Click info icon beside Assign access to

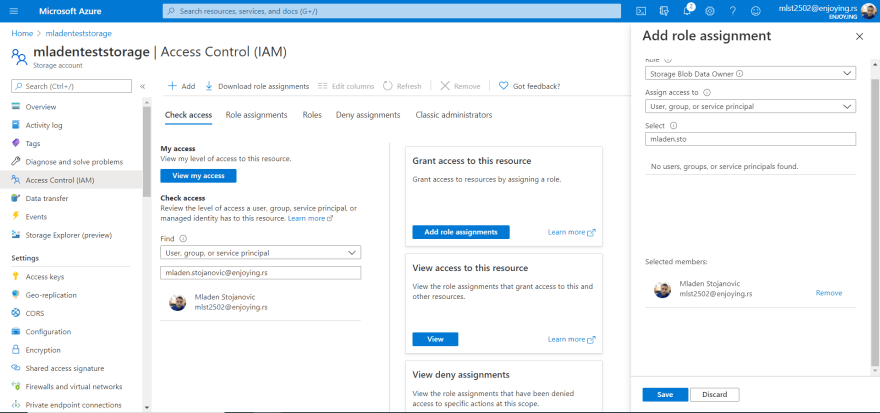(707, 93)
